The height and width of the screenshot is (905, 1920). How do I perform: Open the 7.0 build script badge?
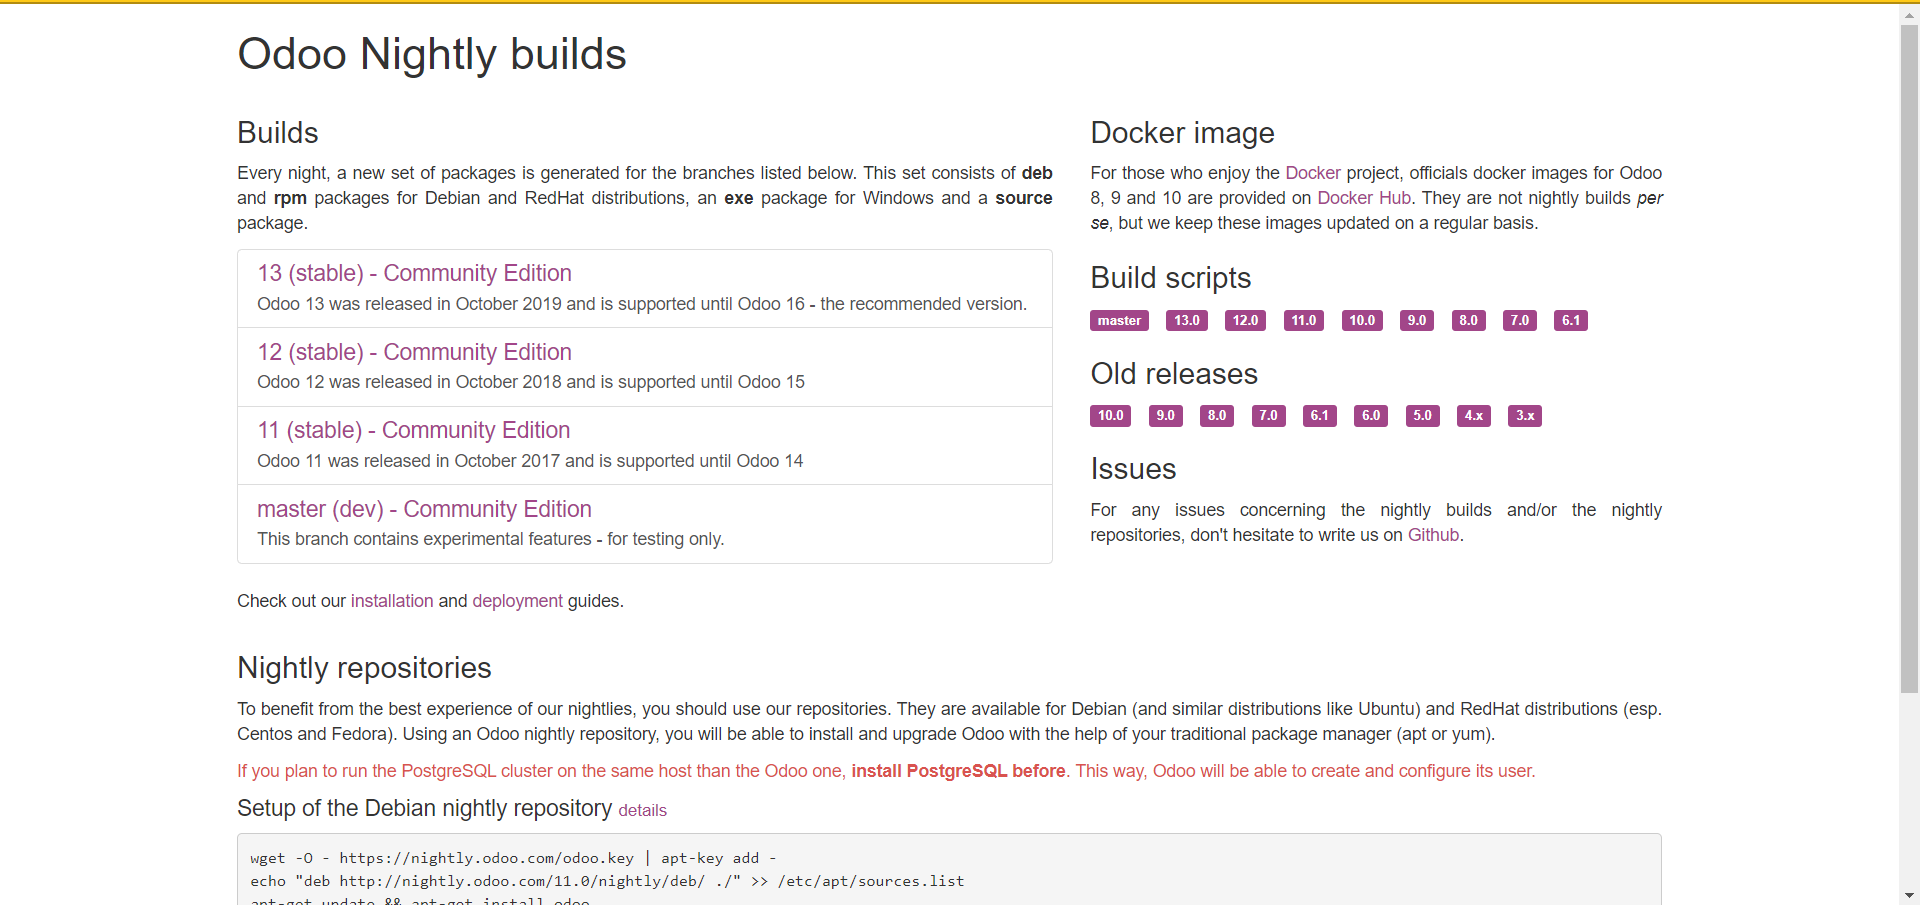point(1520,321)
